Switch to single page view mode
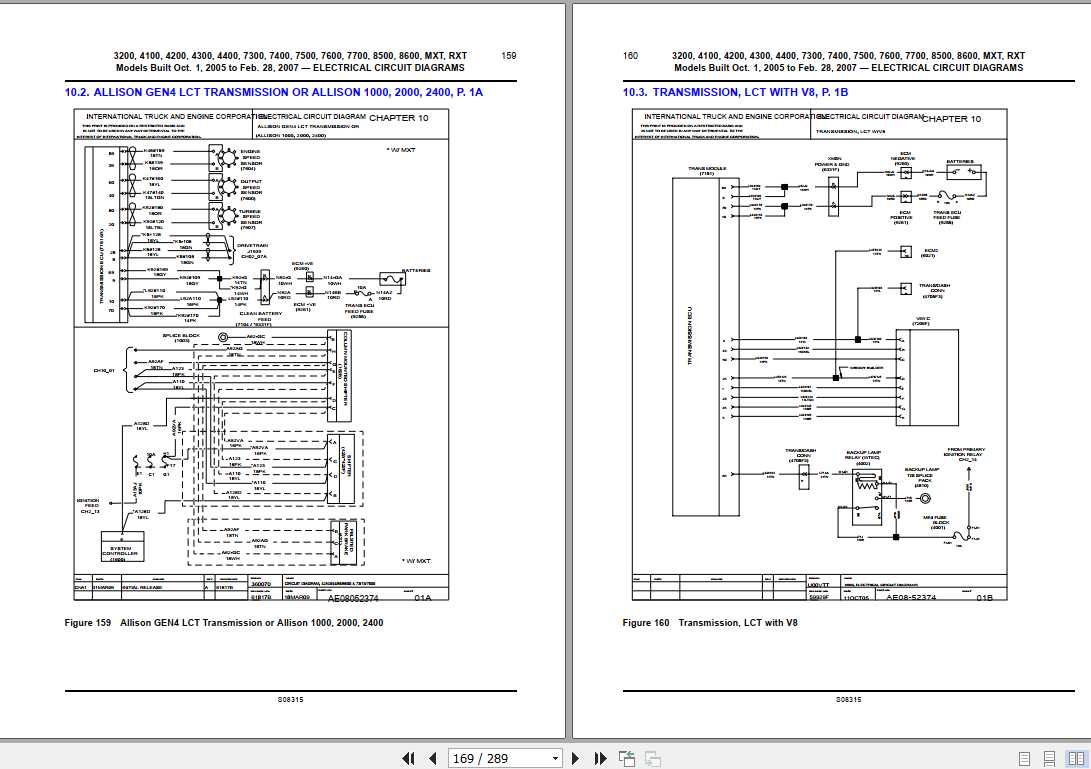 1024,758
